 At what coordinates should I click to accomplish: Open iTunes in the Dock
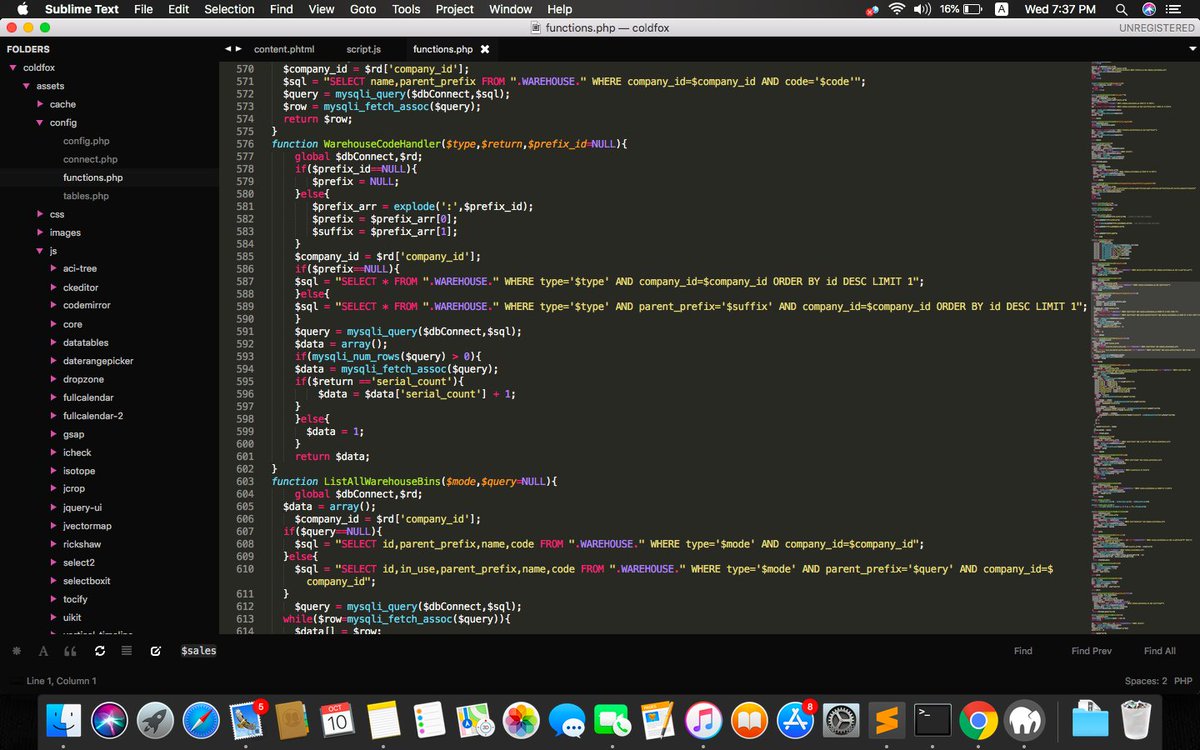704,719
